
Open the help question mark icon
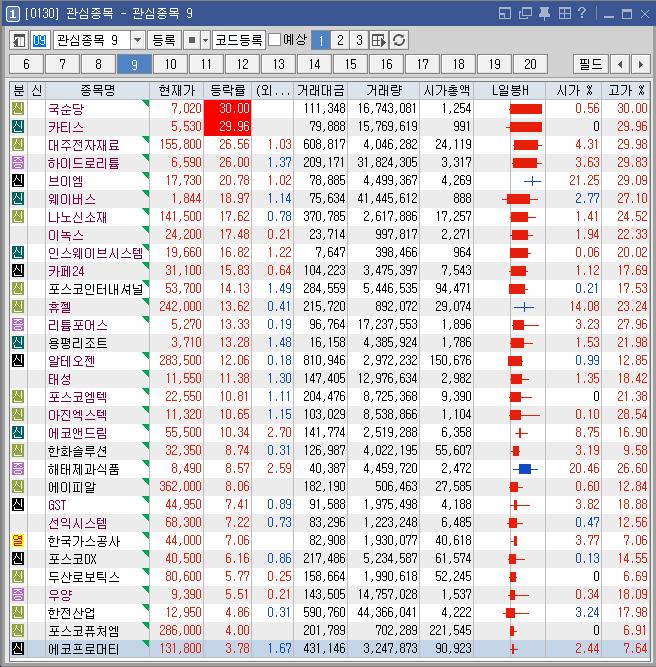tap(582, 14)
